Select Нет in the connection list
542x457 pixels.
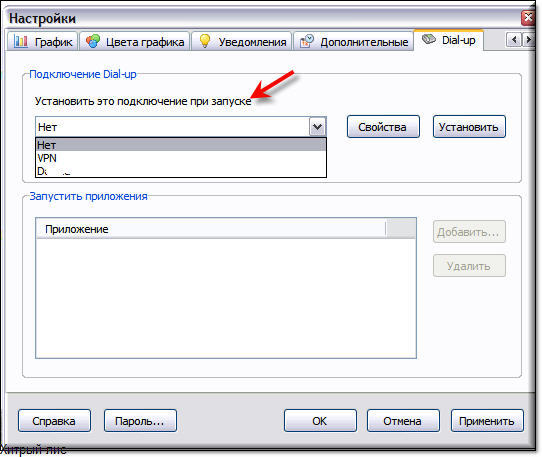point(181,145)
